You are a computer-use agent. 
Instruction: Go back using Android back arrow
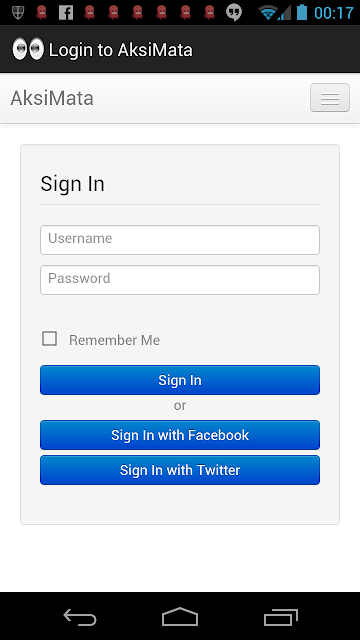pyautogui.click(x=80, y=617)
